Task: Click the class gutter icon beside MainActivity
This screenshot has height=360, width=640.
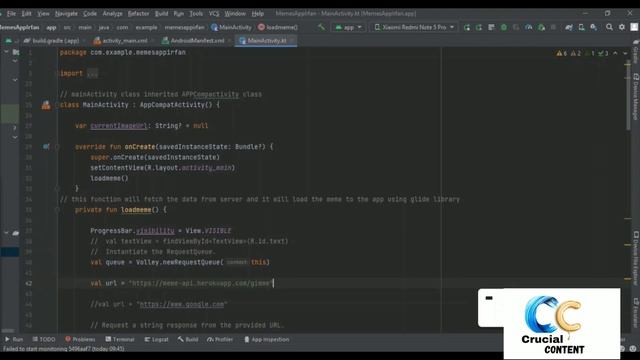Action: click(46, 105)
